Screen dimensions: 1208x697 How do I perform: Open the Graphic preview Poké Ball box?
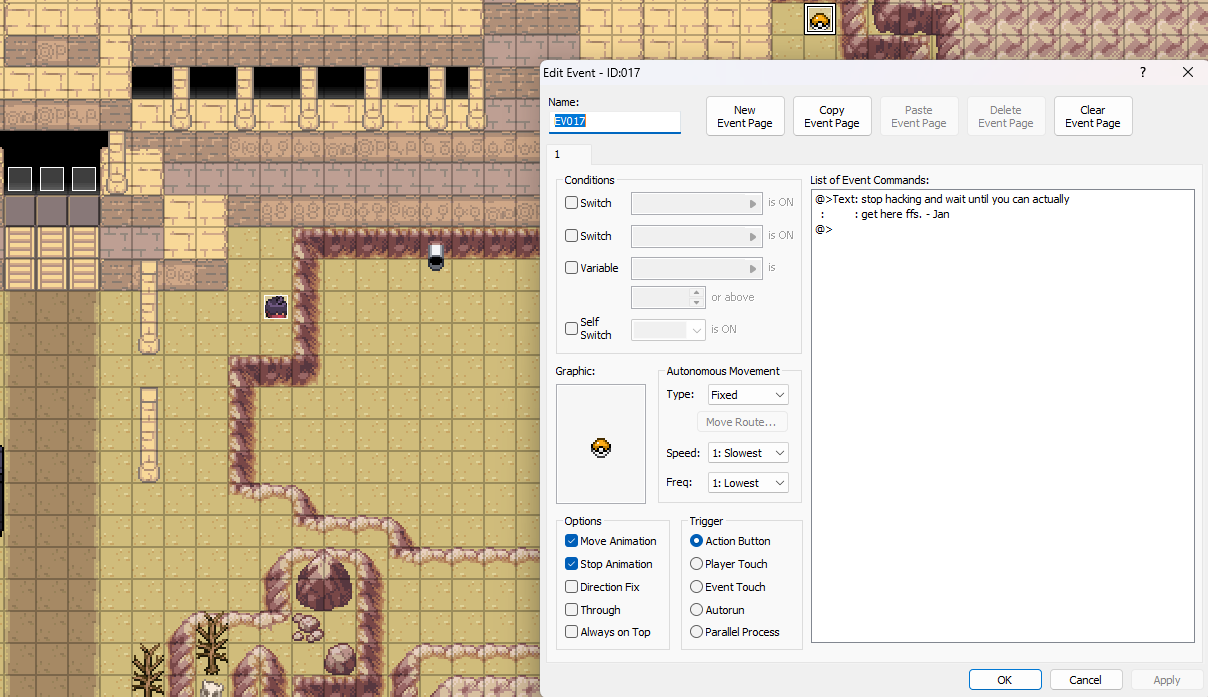[x=600, y=444]
